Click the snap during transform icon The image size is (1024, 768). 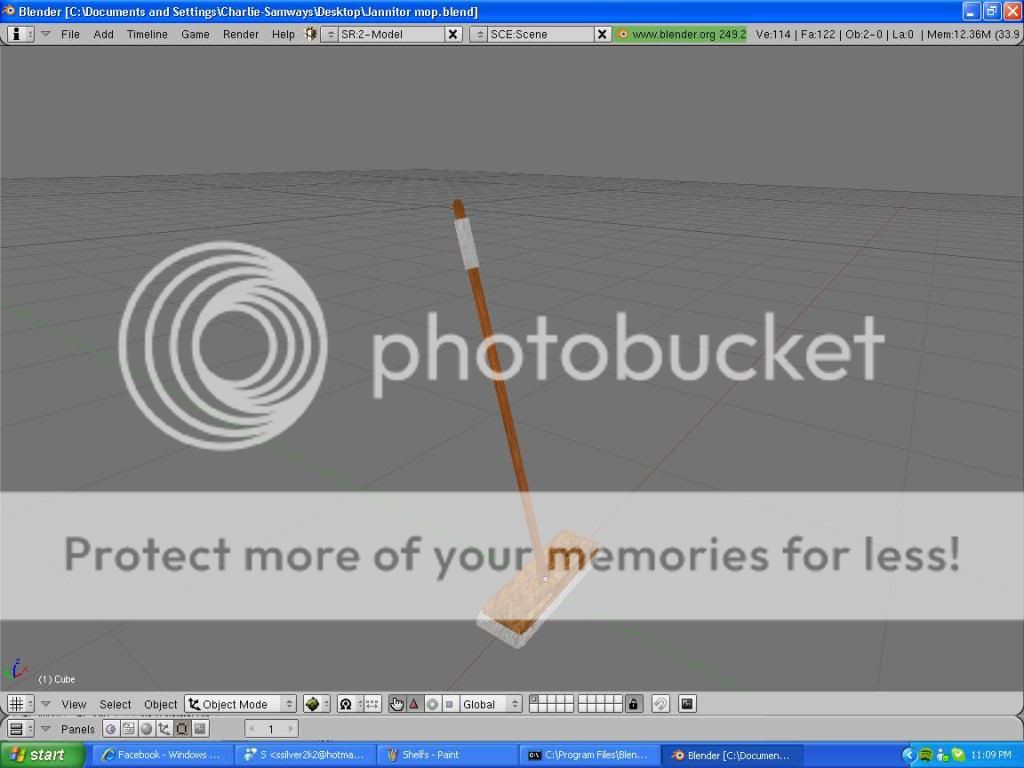(660, 704)
